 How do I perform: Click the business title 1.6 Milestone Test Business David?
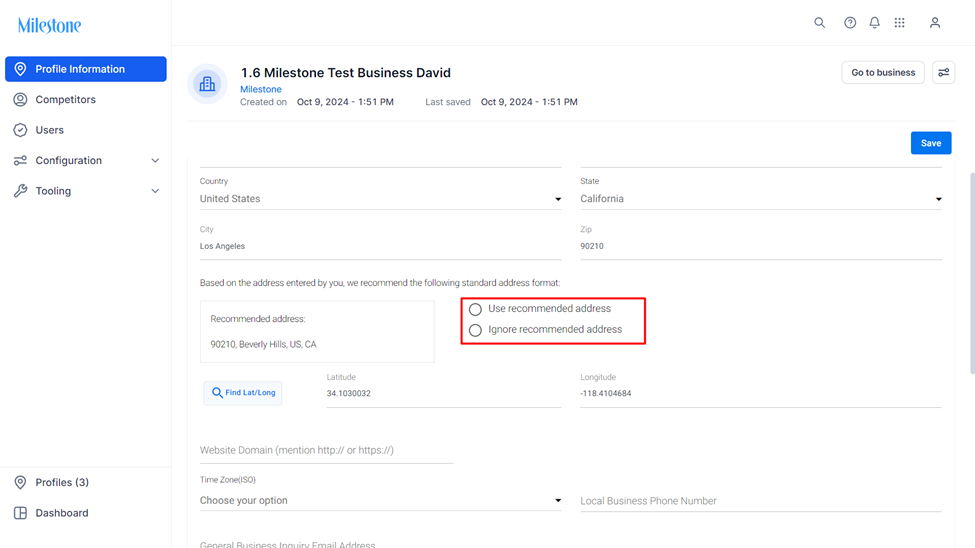coord(346,73)
